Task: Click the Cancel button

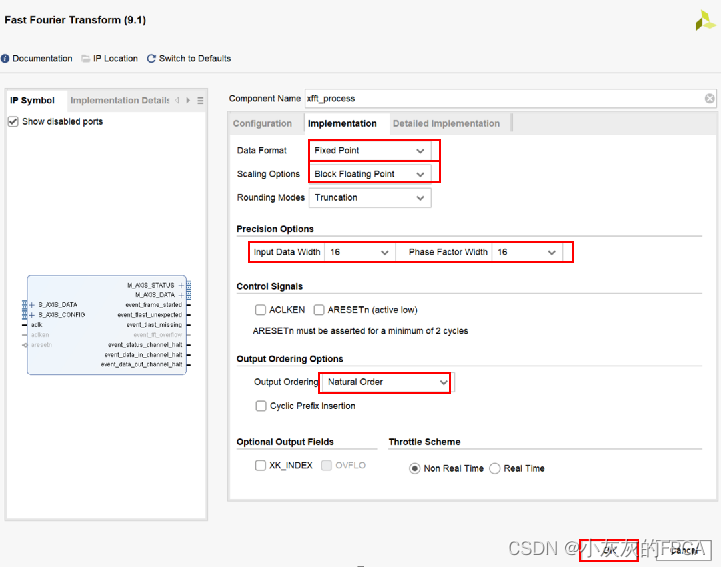Action: click(x=684, y=550)
